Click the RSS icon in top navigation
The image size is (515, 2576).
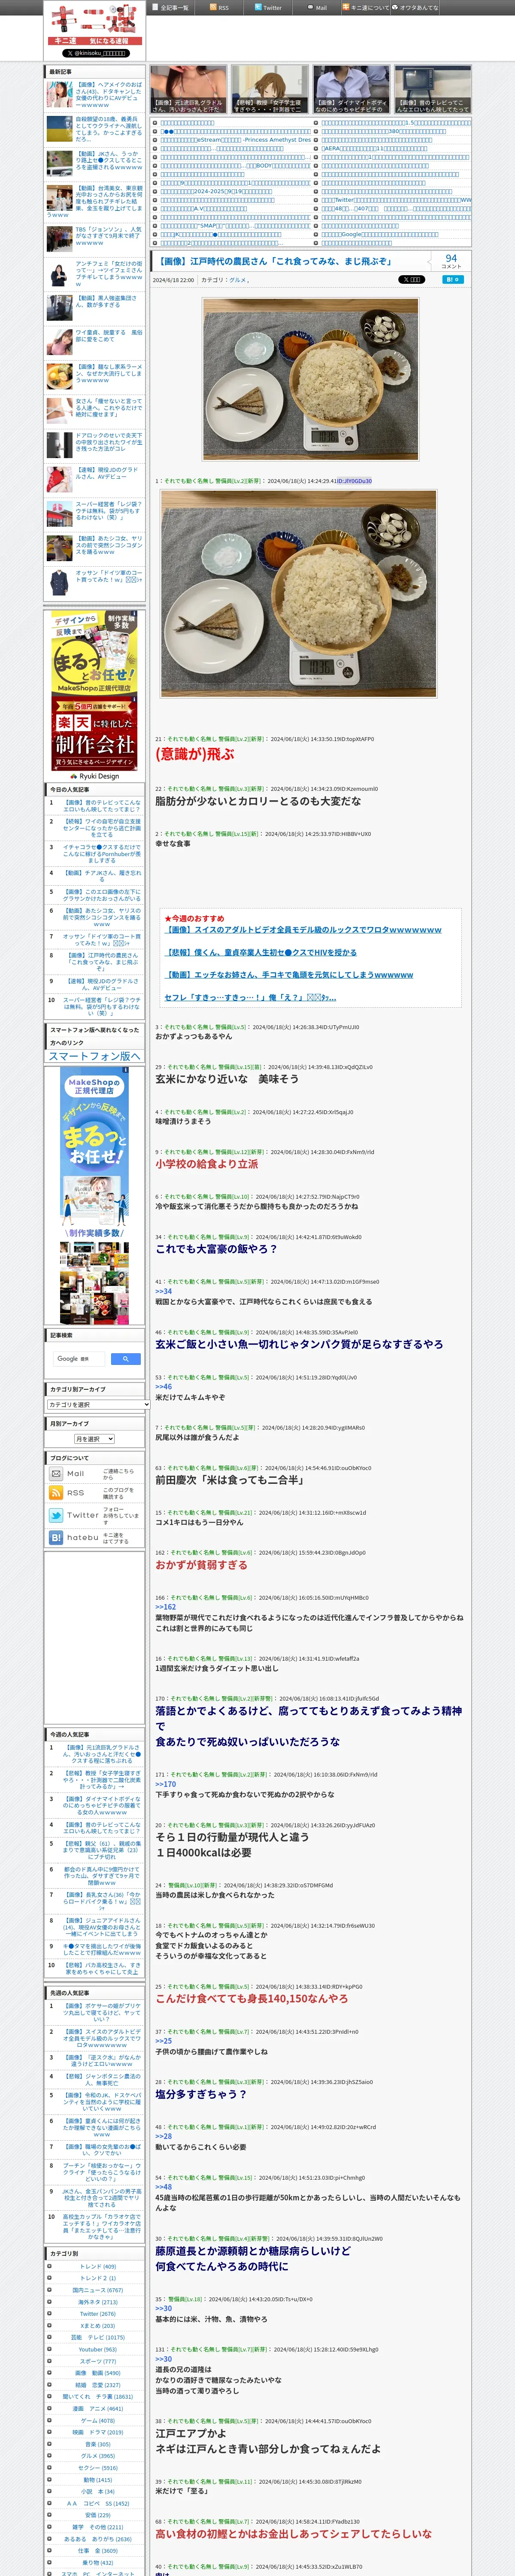point(212,7)
